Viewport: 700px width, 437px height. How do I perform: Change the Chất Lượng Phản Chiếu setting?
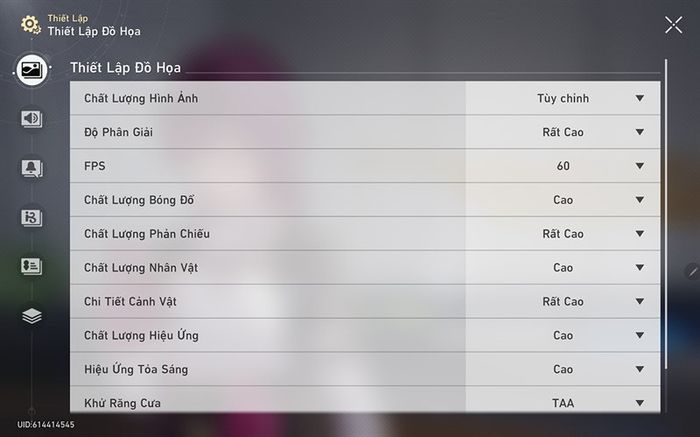(x=639, y=234)
